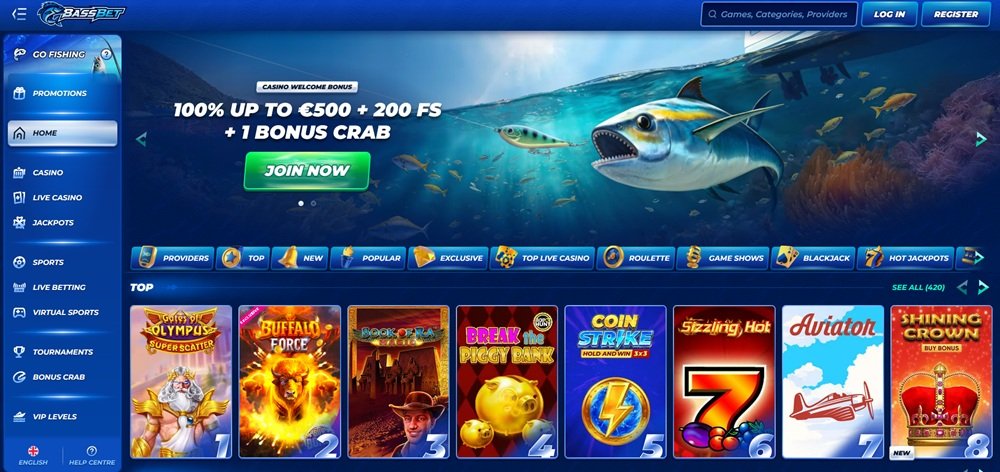Switch to the Roulette category tab

click(x=636, y=258)
